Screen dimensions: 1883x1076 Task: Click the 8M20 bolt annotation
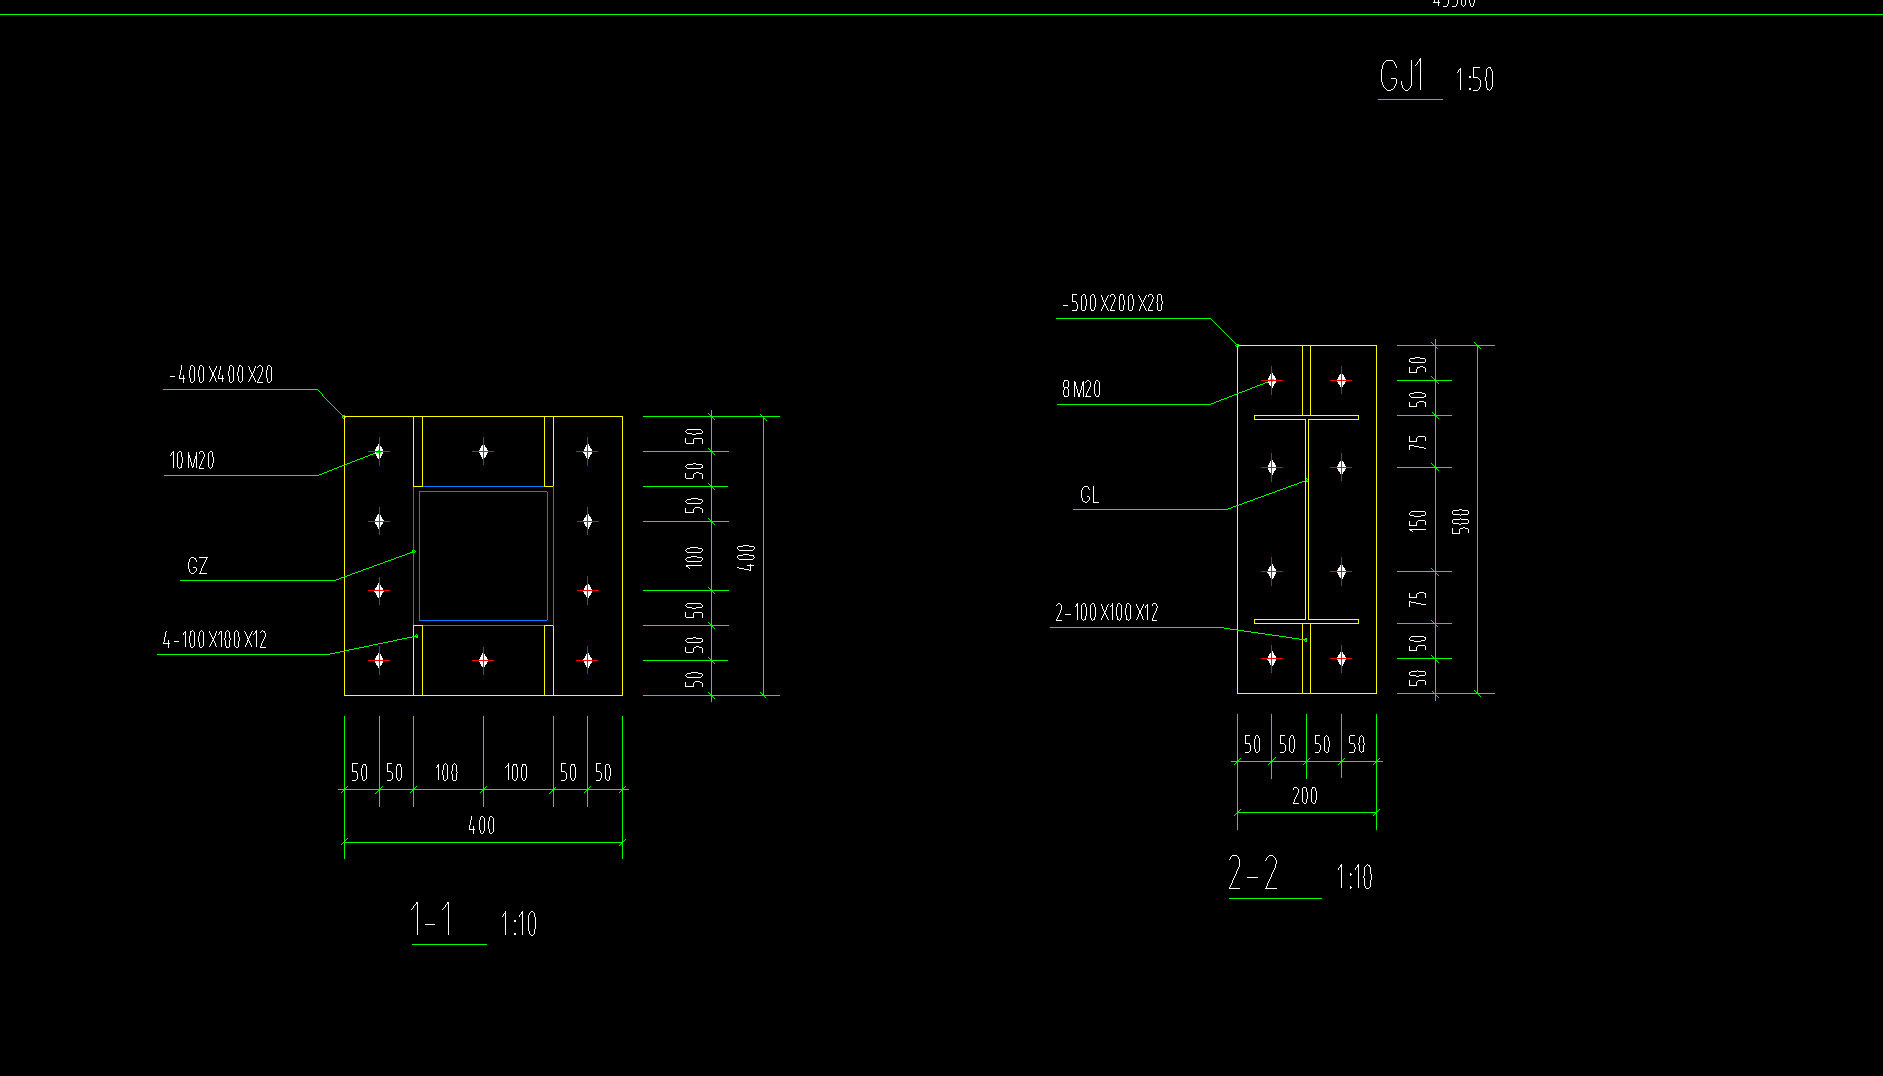click(1081, 389)
